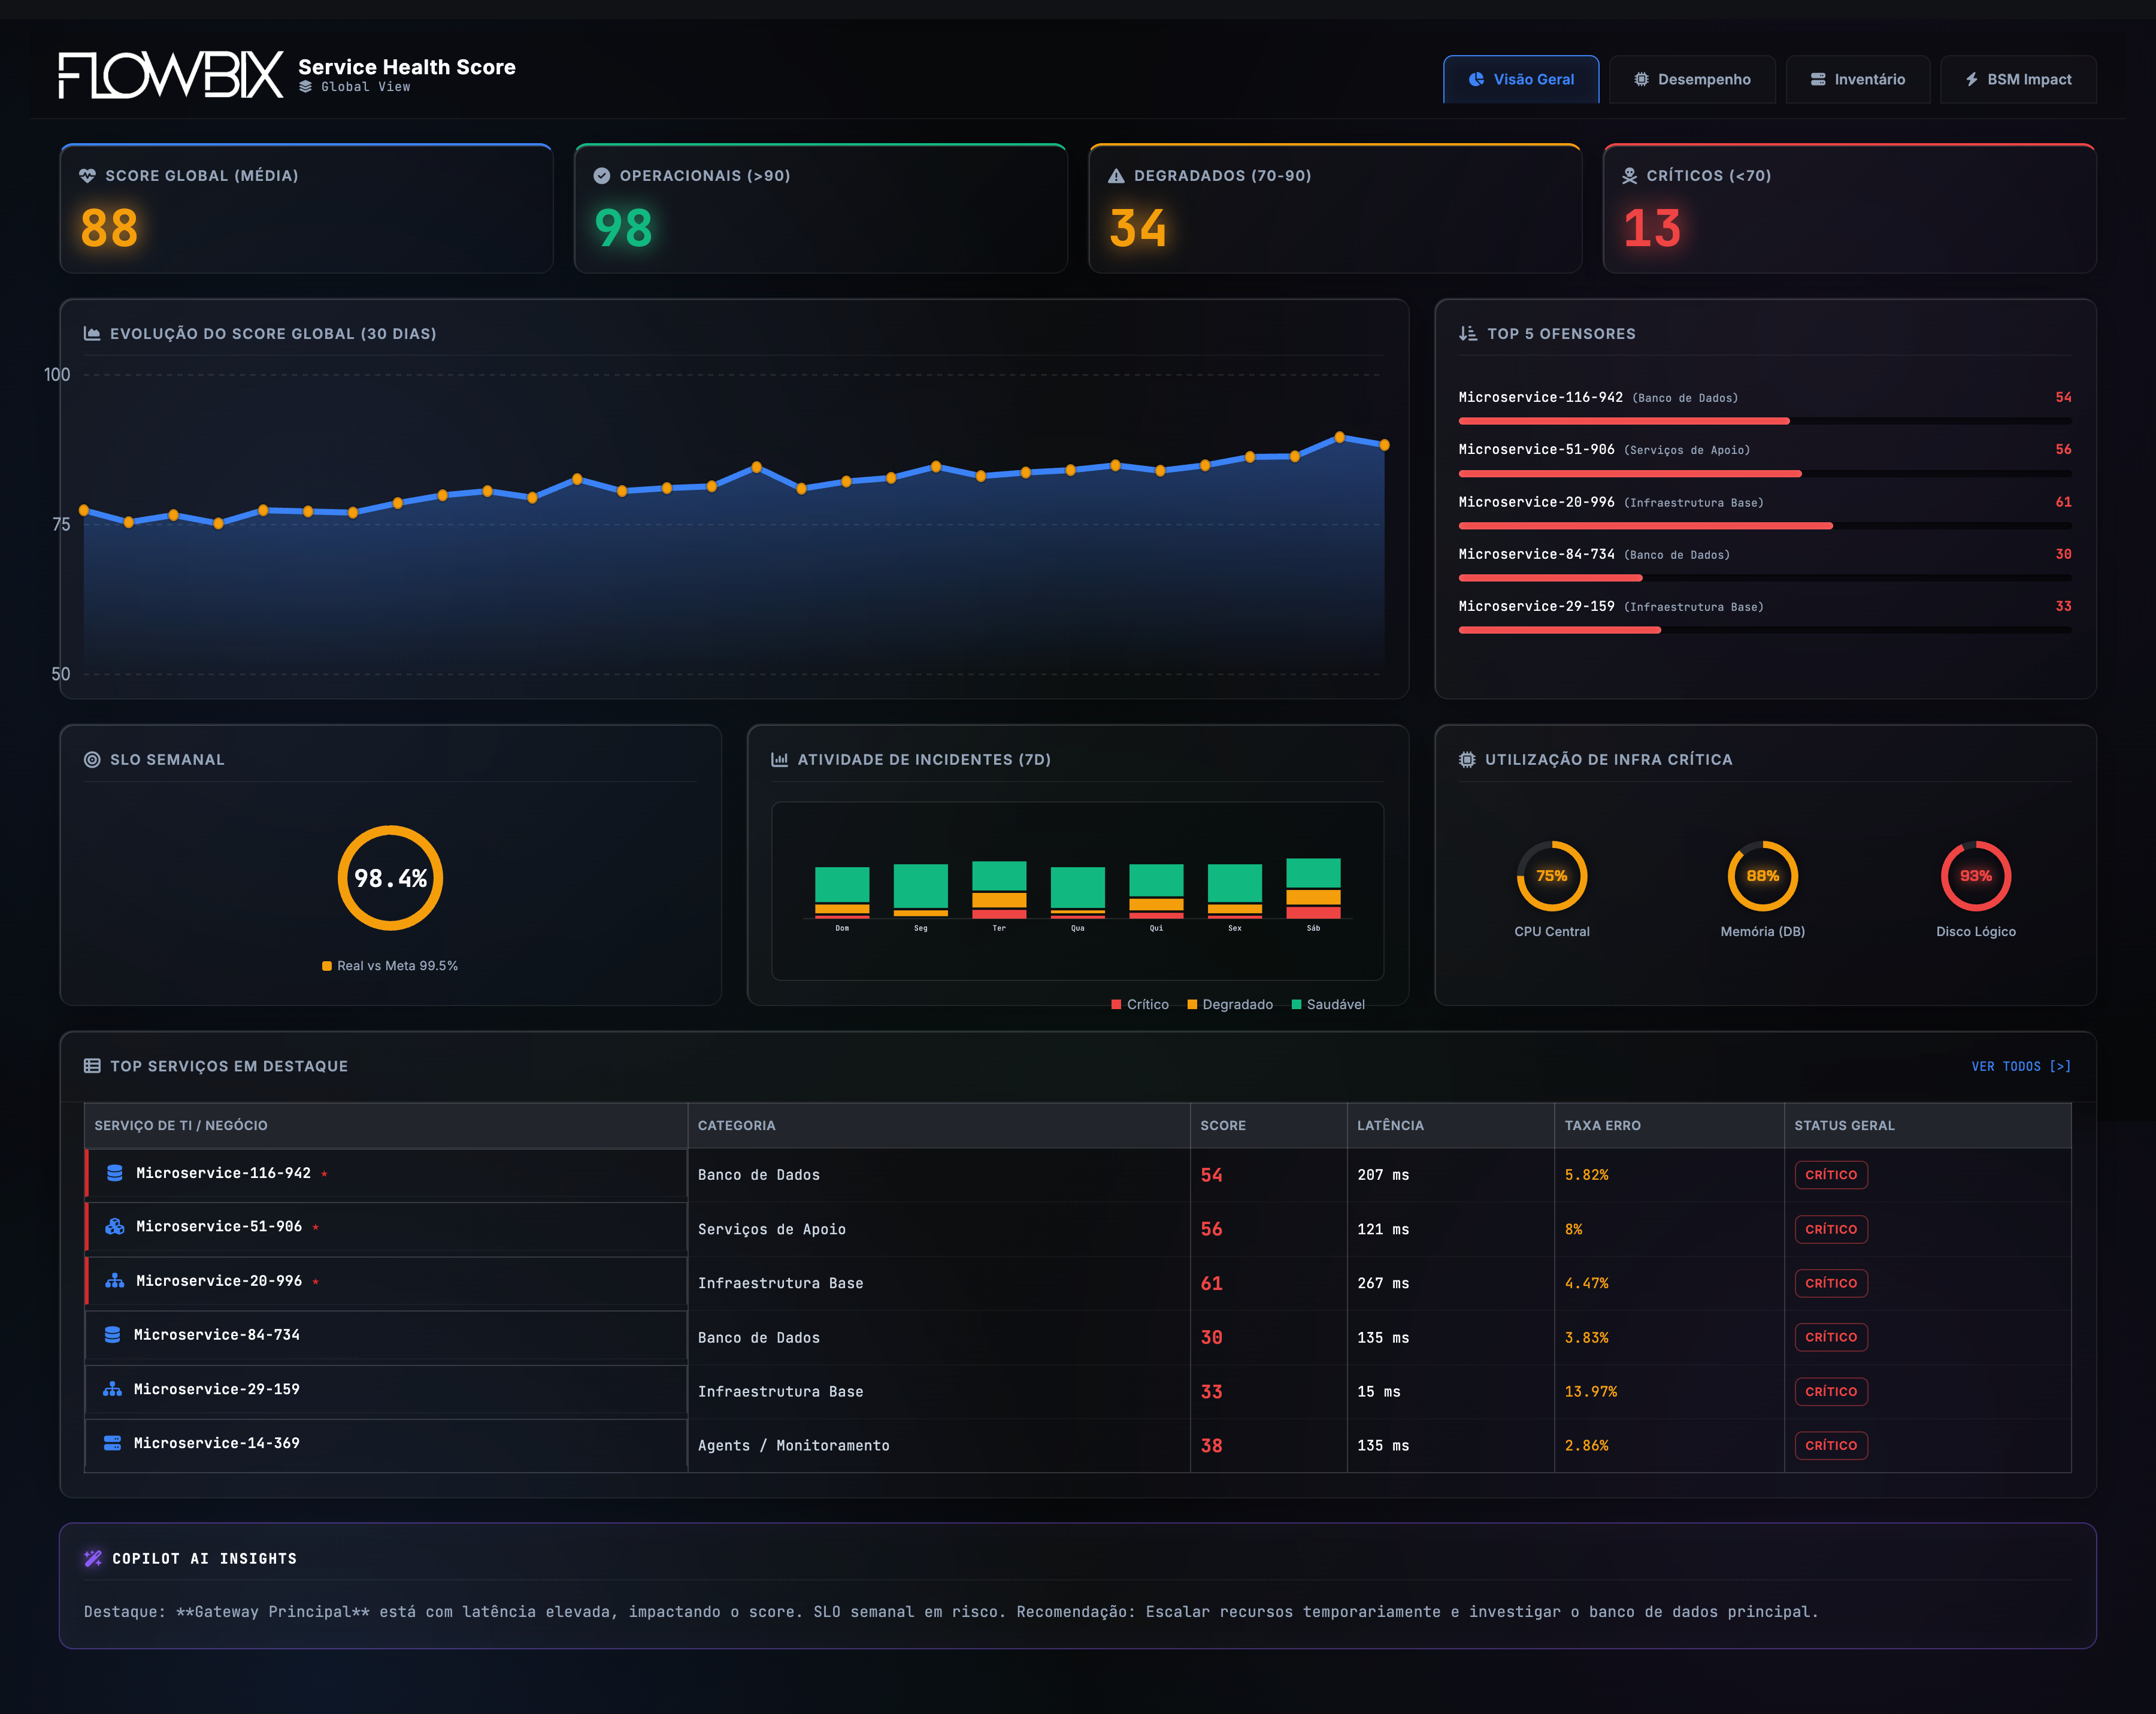Open the Ver Todos link
The height and width of the screenshot is (1714, 2156).
[2021, 1066]
